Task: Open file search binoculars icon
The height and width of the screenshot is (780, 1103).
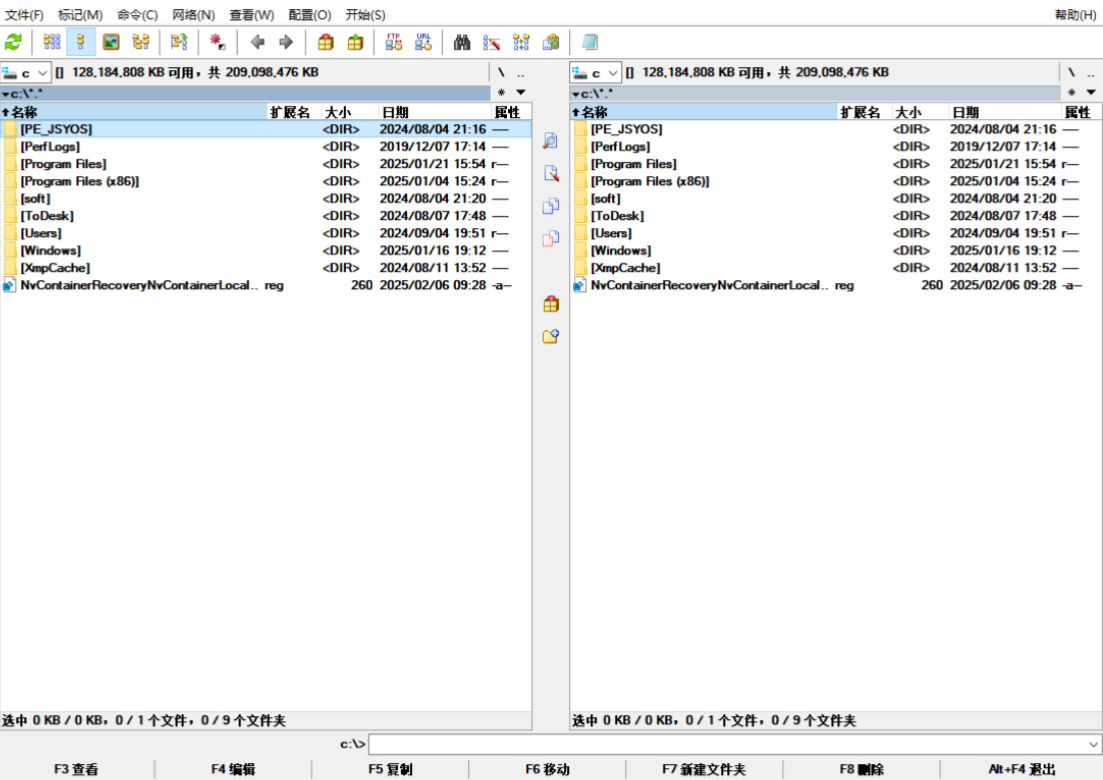Action: click(x=461, y=42)
